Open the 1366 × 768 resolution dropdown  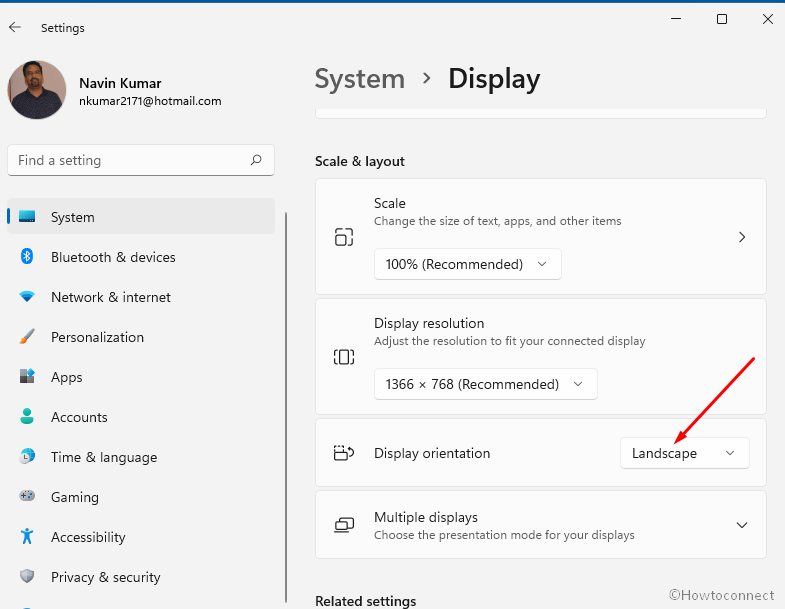pos(486,384)
